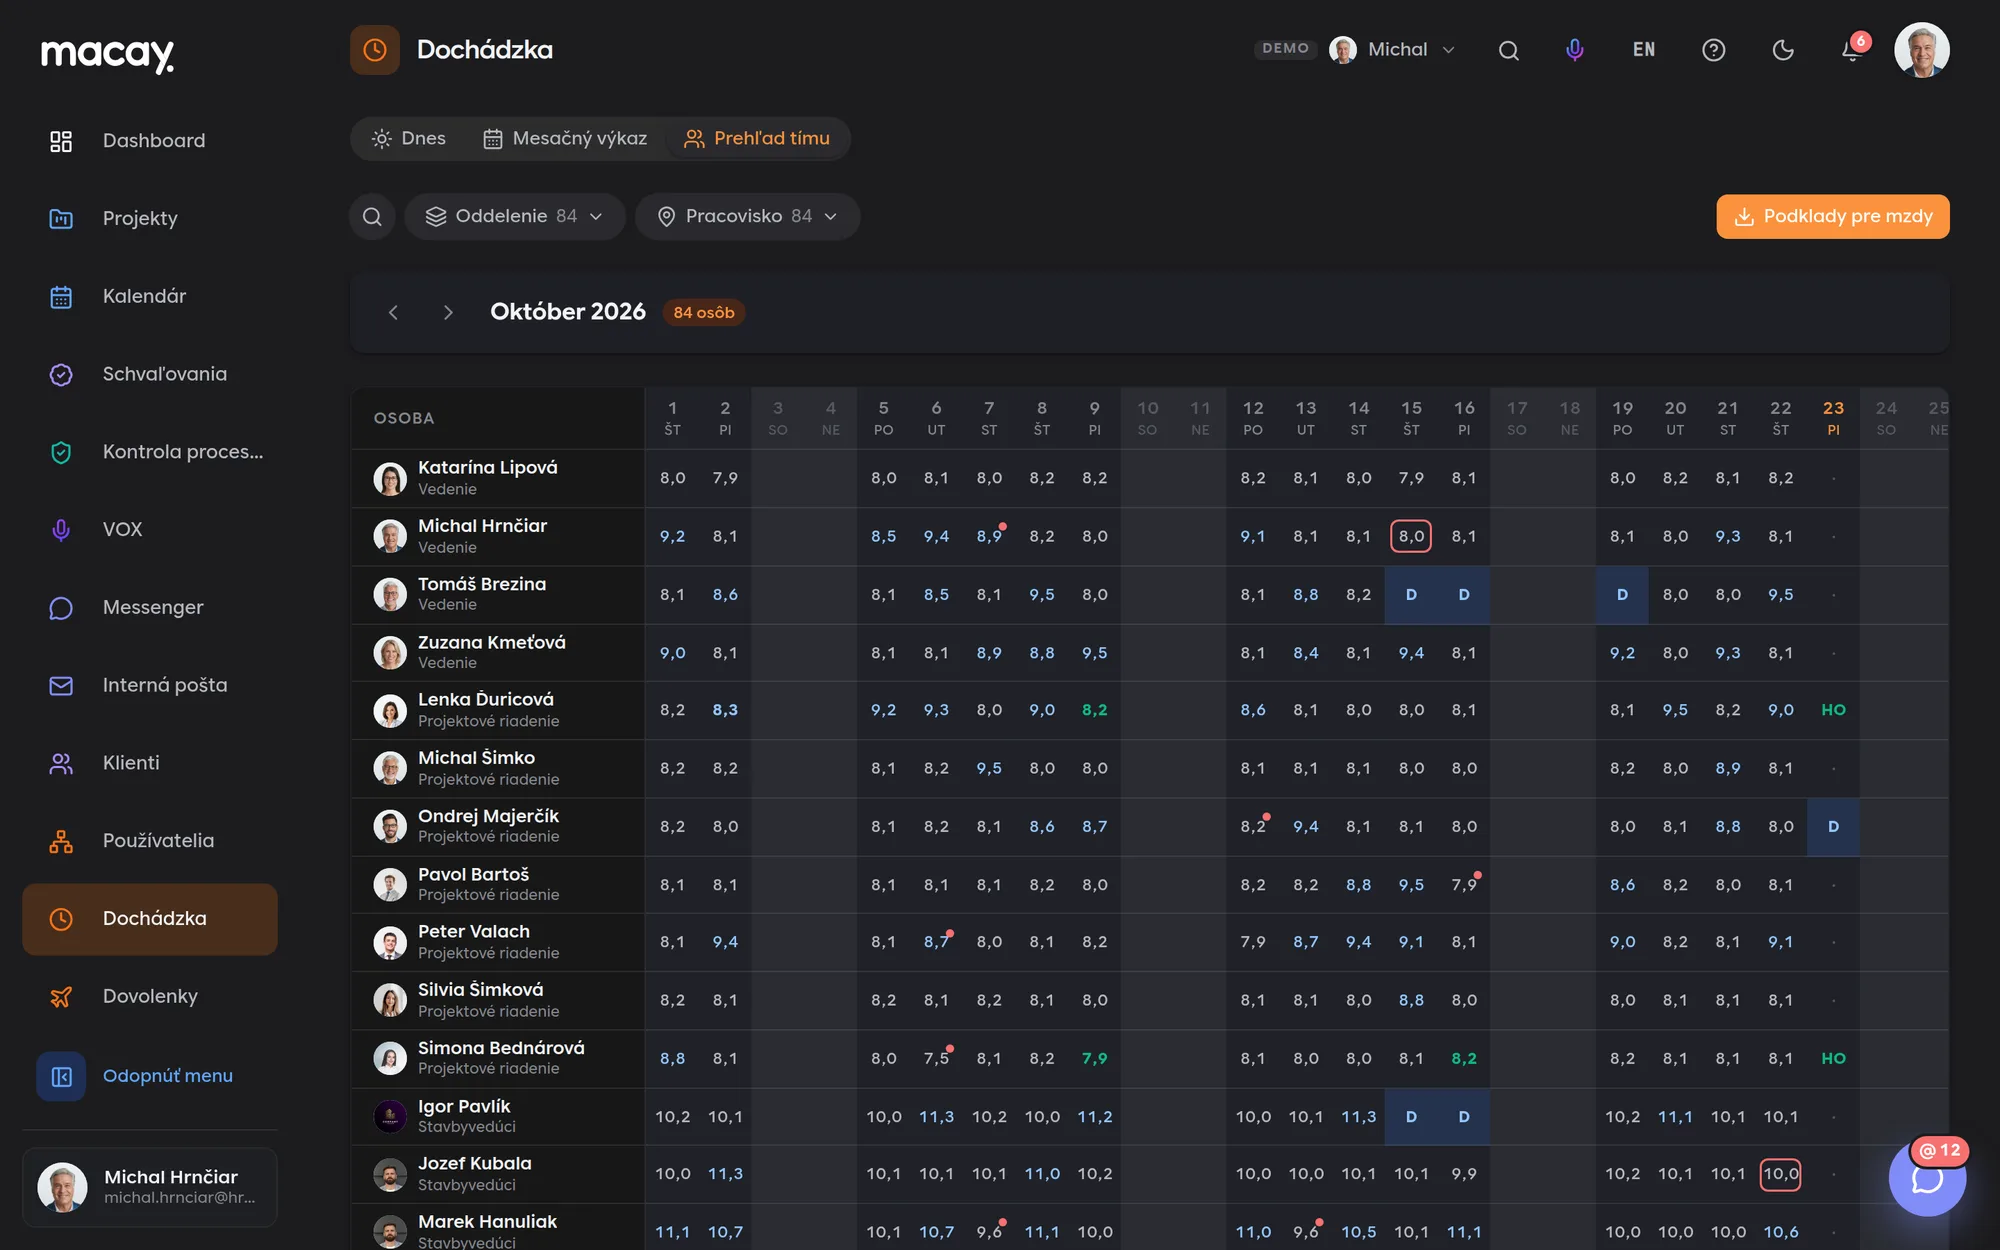Go to next month arrow
Screen dimensions: 2000x1250
448,312
